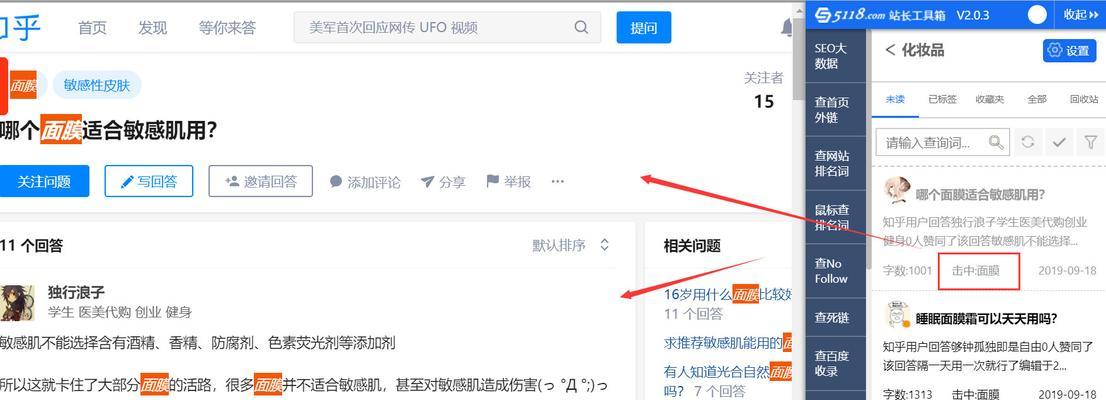The width and height of the screenshot is (1106, 400).
Task: Switch to the 全部 tab
Action: [x=1037, y=99]
